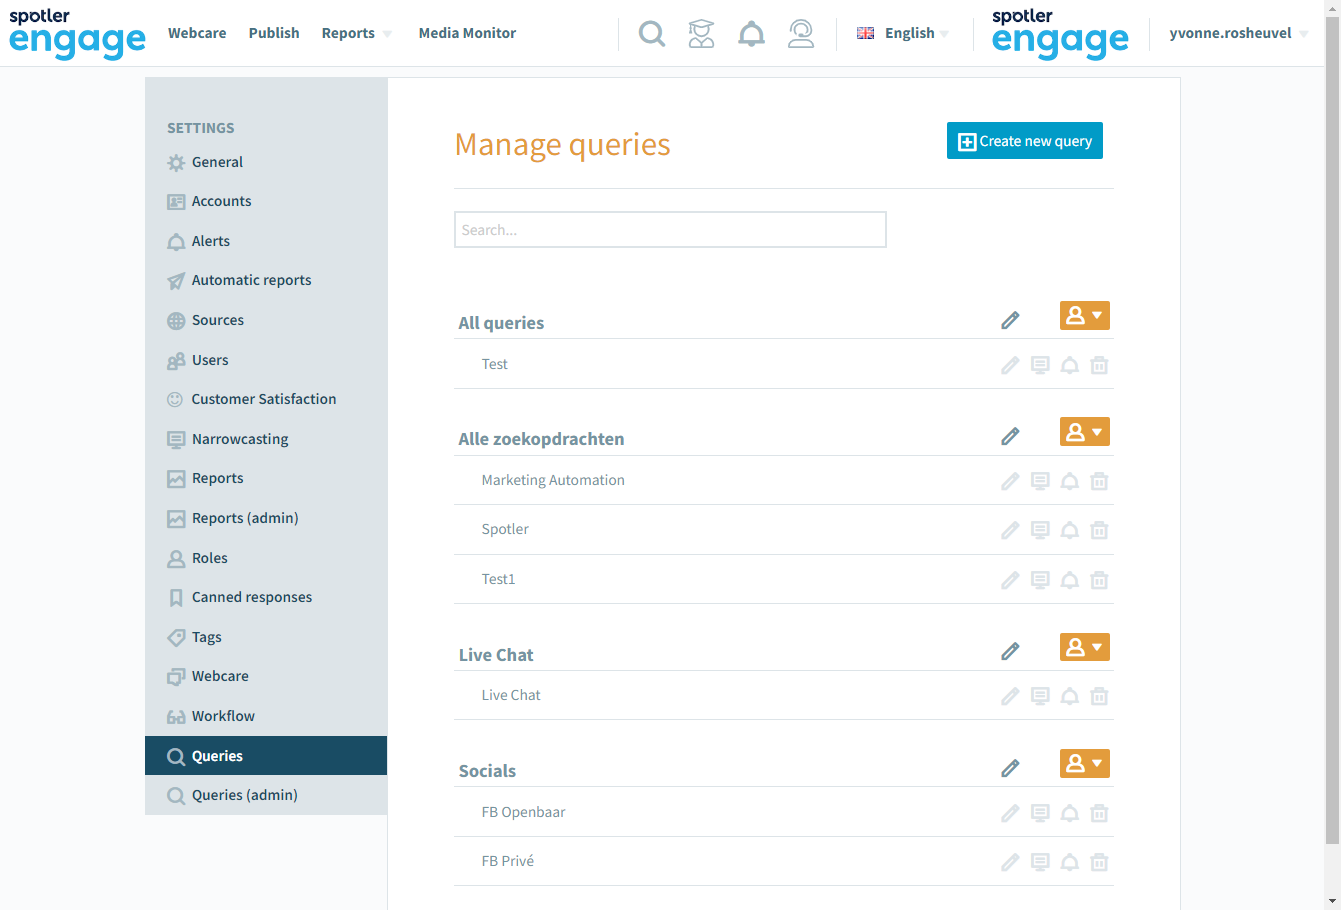Open user permissions dropdown for Socials group

(x=1085, y=764)
